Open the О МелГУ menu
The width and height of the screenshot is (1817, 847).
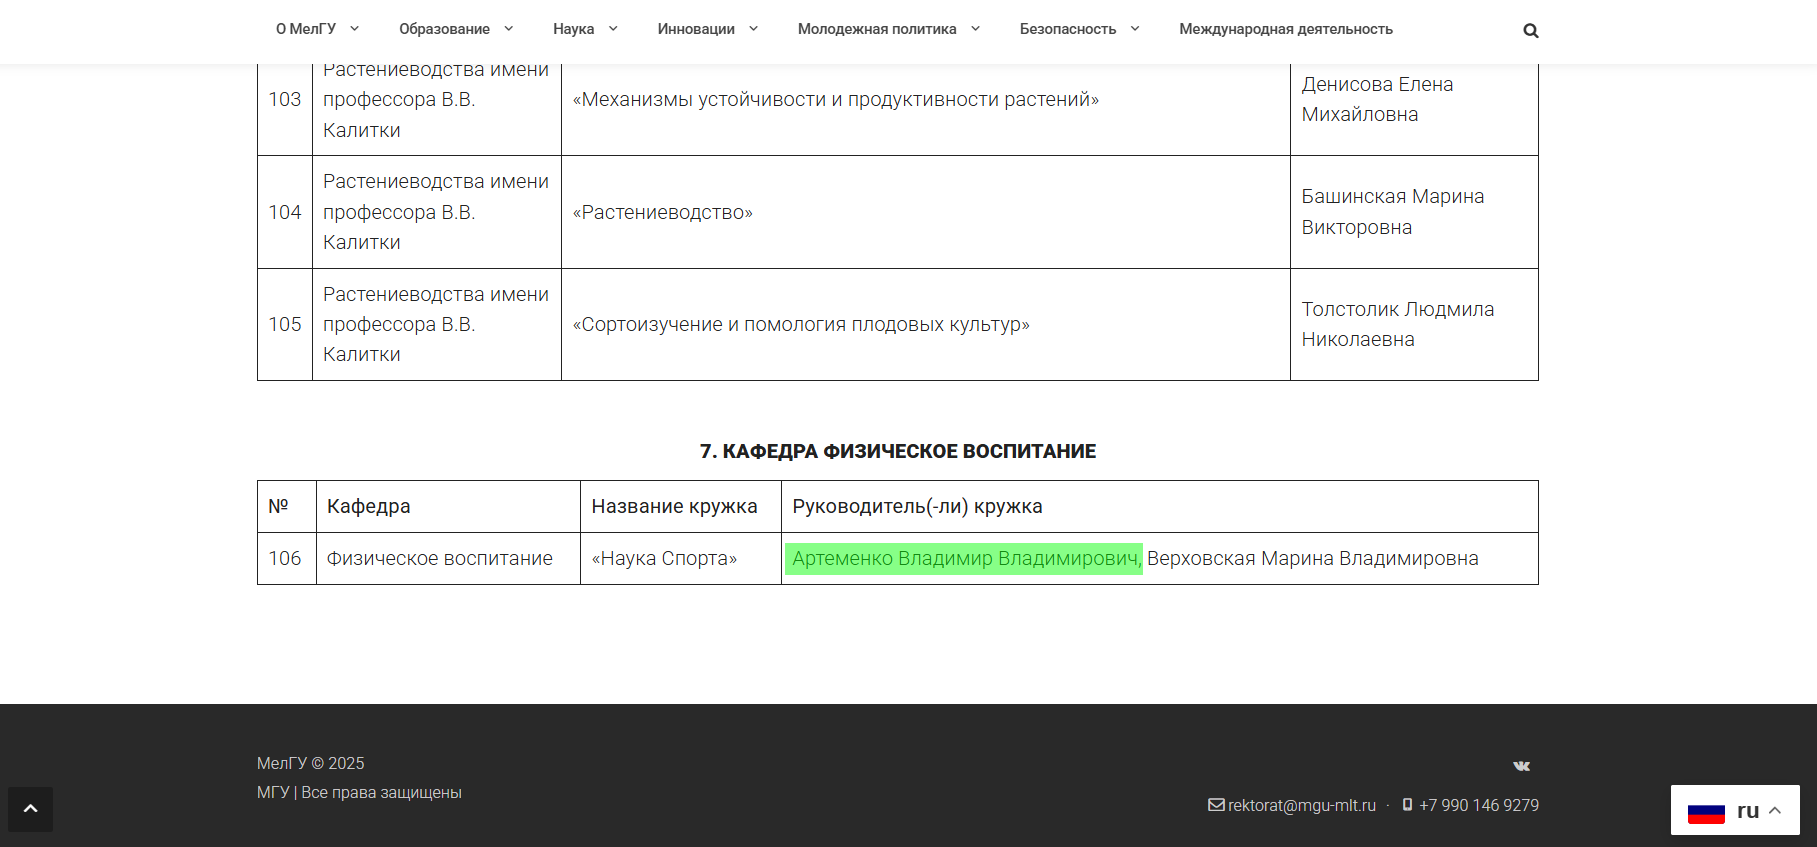pyautogui.click(x=306, y=29)
